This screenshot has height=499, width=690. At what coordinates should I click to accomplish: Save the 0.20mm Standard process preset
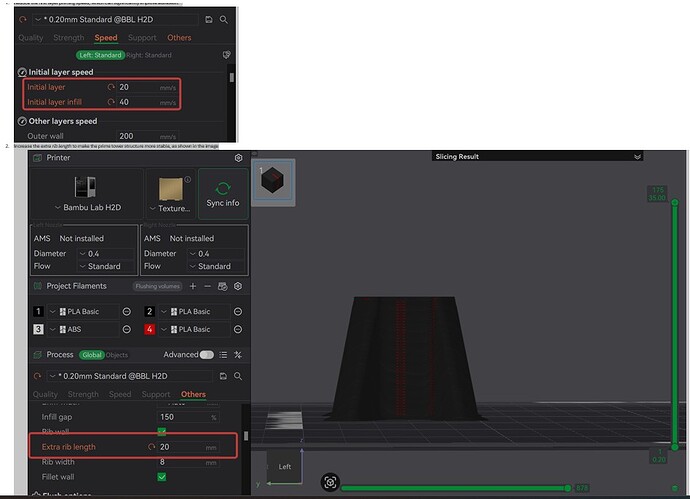pyautogui.click(x=223, y=376)
